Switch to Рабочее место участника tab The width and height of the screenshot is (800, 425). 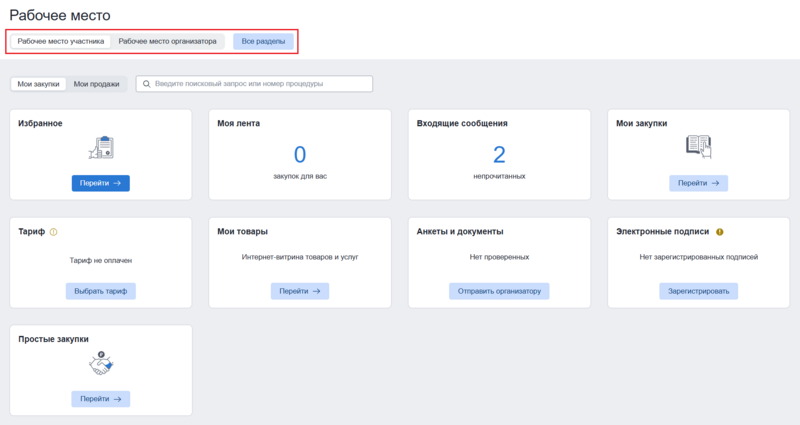coord(60,42)
